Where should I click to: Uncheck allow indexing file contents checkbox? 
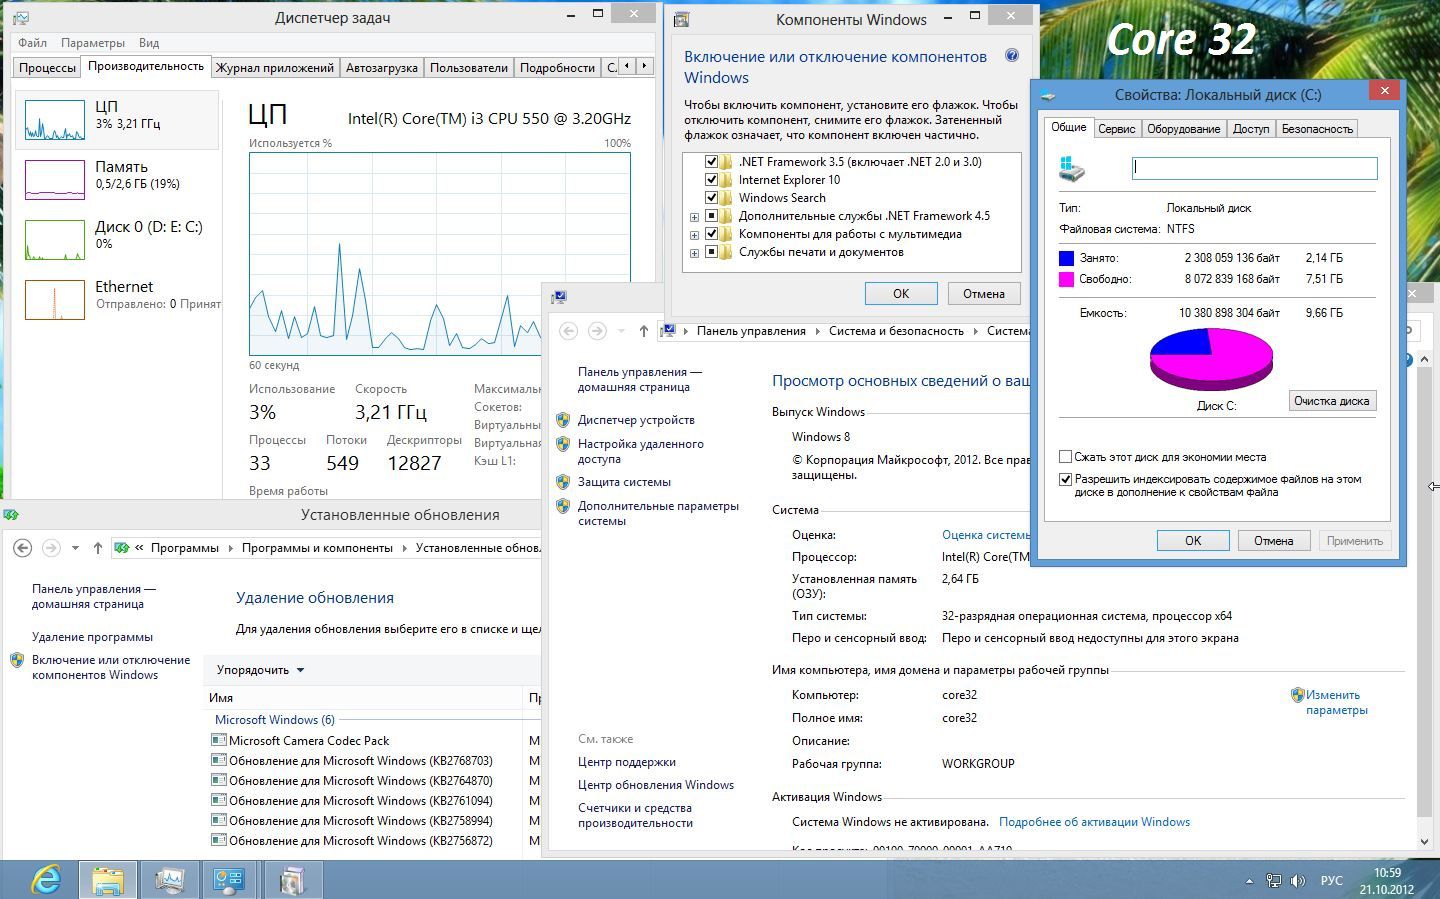(x=1066, y=479)
